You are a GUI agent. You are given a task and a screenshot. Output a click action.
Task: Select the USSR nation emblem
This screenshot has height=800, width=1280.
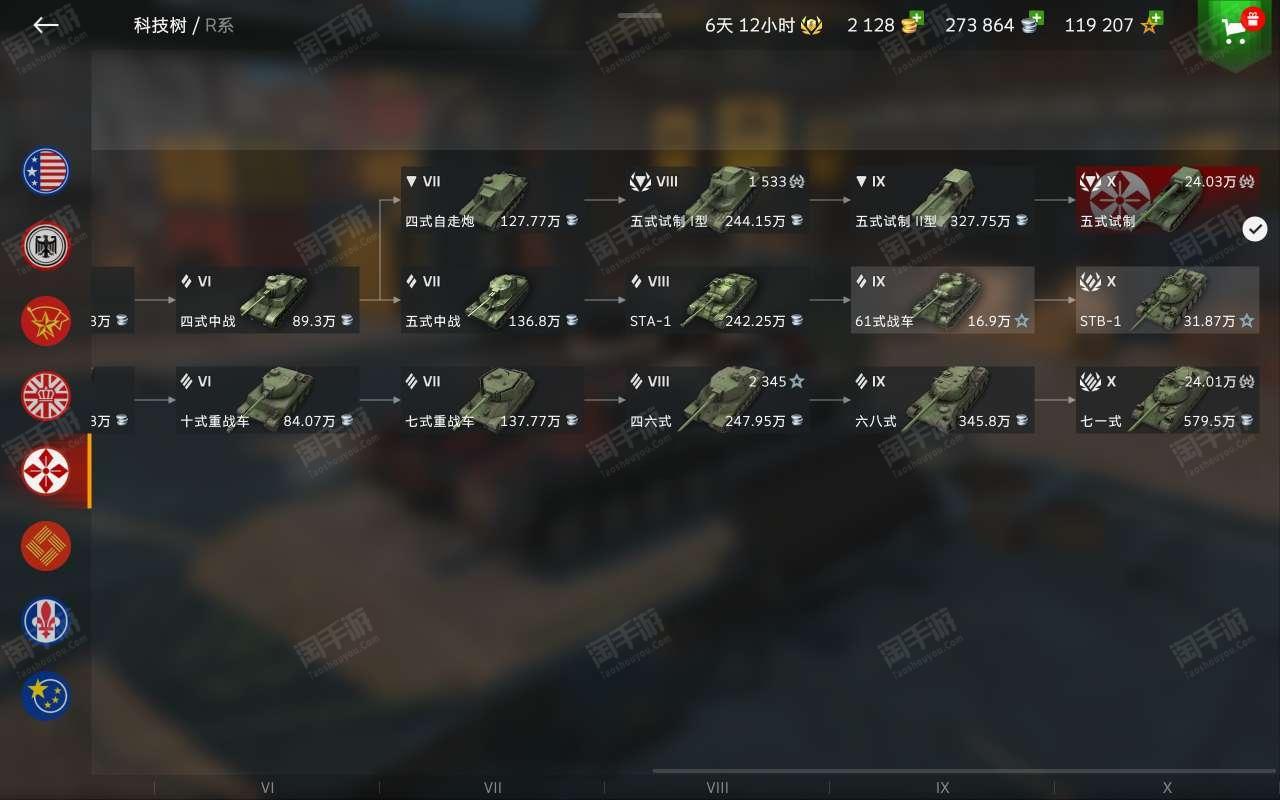(46, 321)
